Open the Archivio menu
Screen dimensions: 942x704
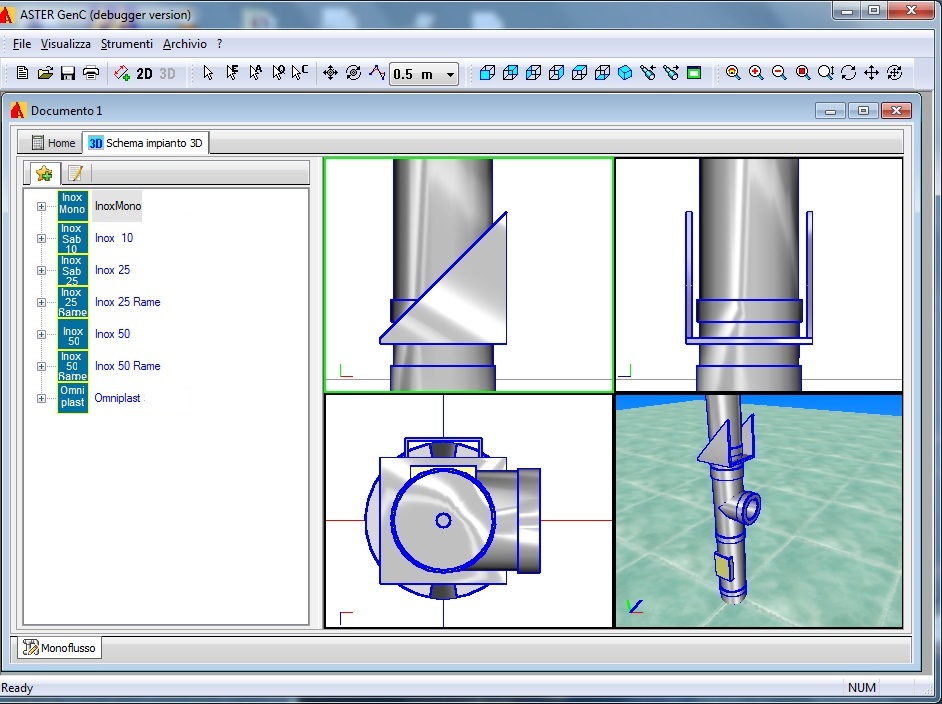point(184,44)
